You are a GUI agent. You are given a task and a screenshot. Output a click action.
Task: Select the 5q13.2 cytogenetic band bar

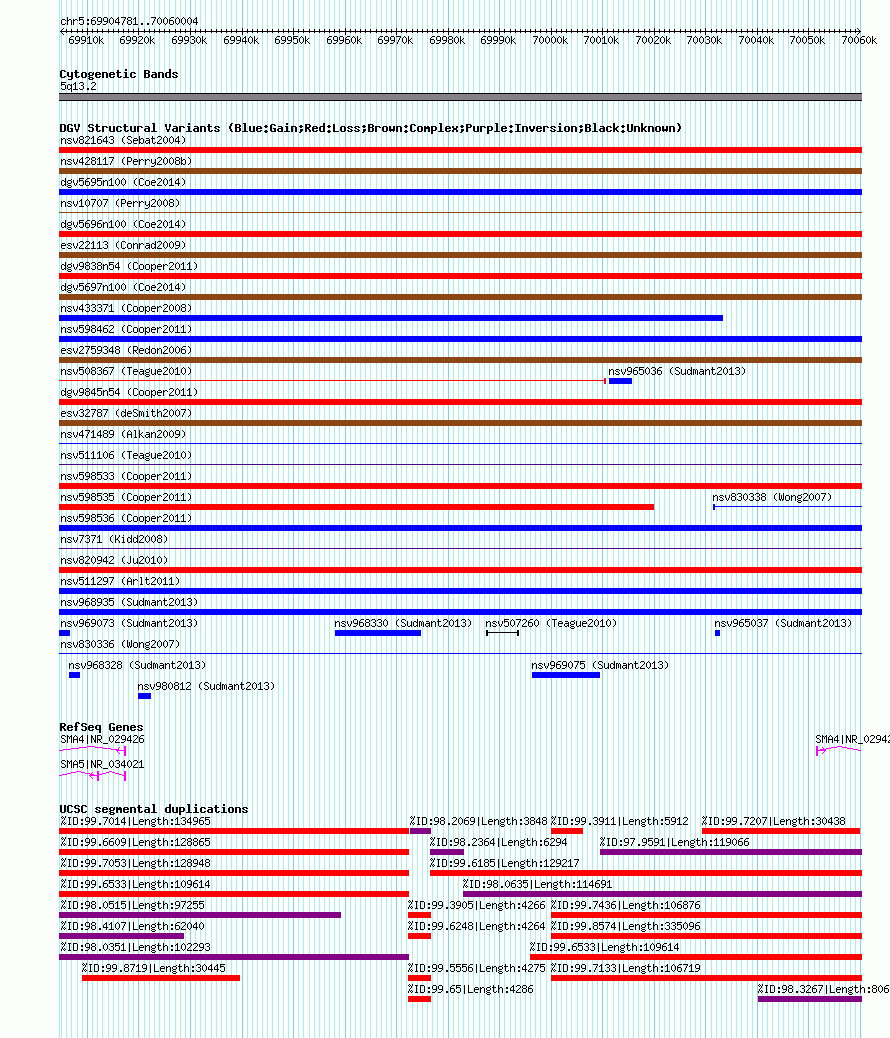pyautogui.click(x=460, y=97)
